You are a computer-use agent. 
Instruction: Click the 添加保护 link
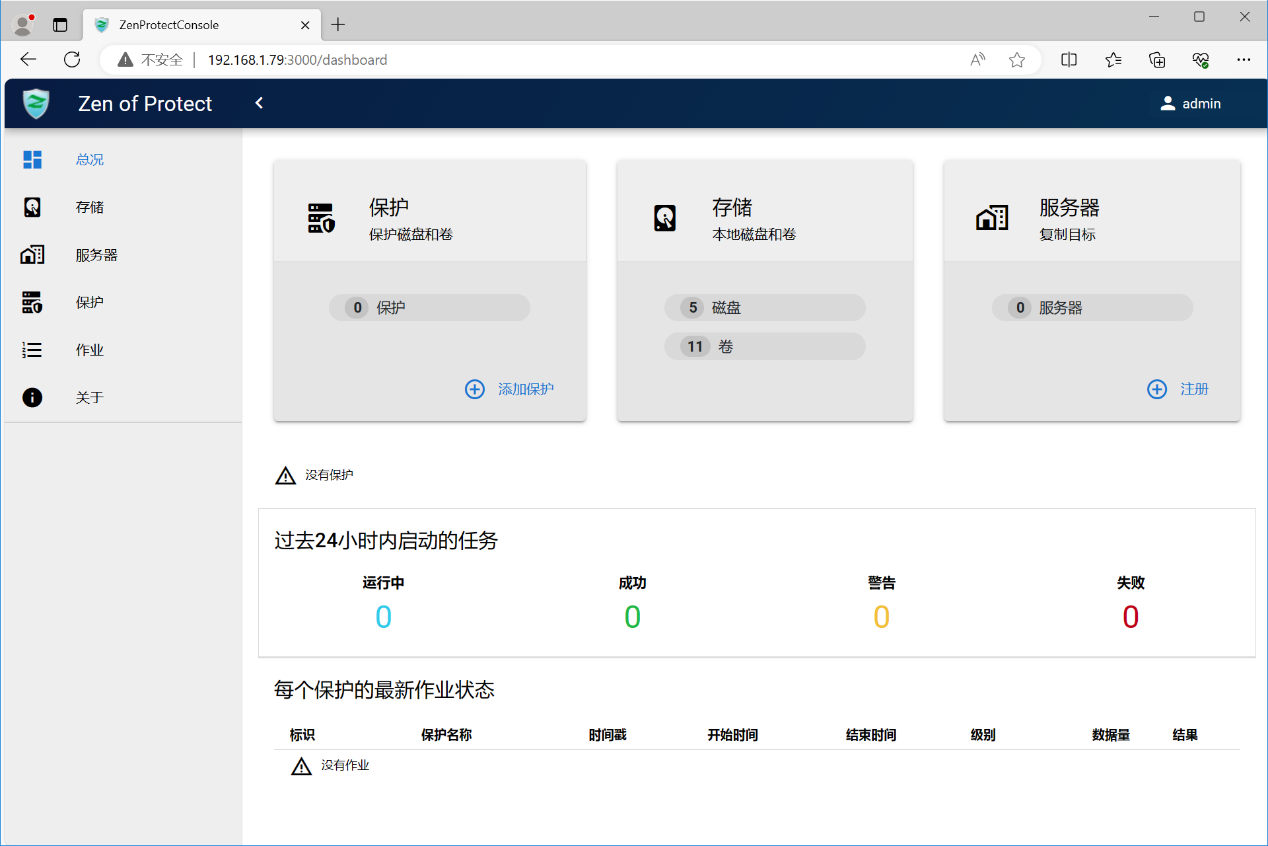510,389
